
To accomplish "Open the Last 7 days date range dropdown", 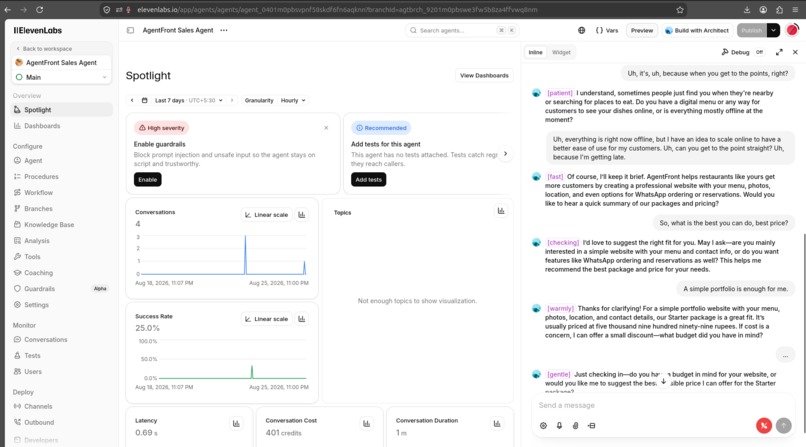I will tap(183, 100).
